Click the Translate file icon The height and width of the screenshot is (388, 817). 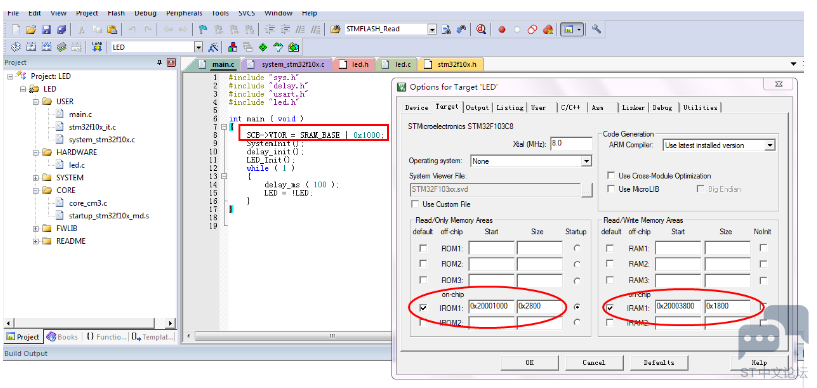(16, 47)
